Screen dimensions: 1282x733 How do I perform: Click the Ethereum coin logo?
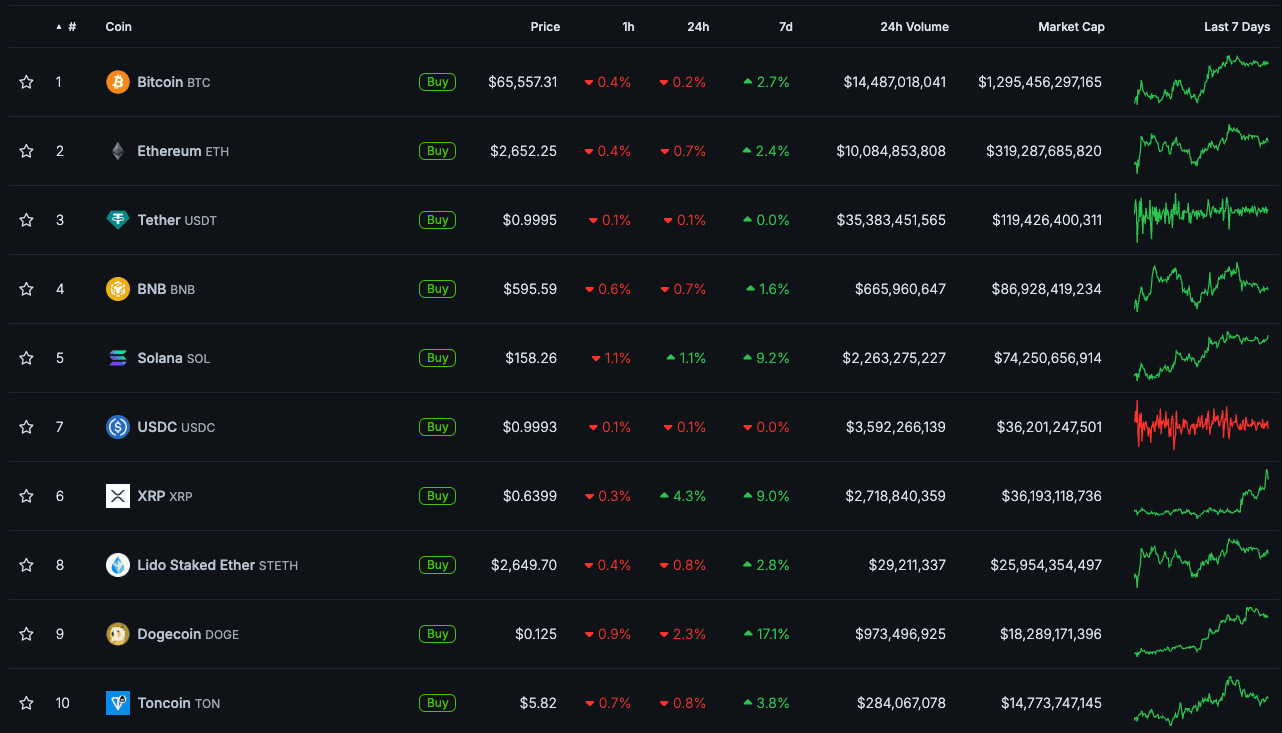pyautogui.click(x=118, y=151)
